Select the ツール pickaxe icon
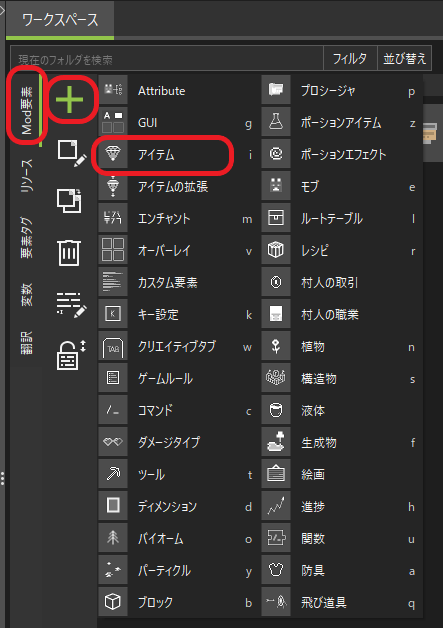The image size is (443, 628). [113, 474]
